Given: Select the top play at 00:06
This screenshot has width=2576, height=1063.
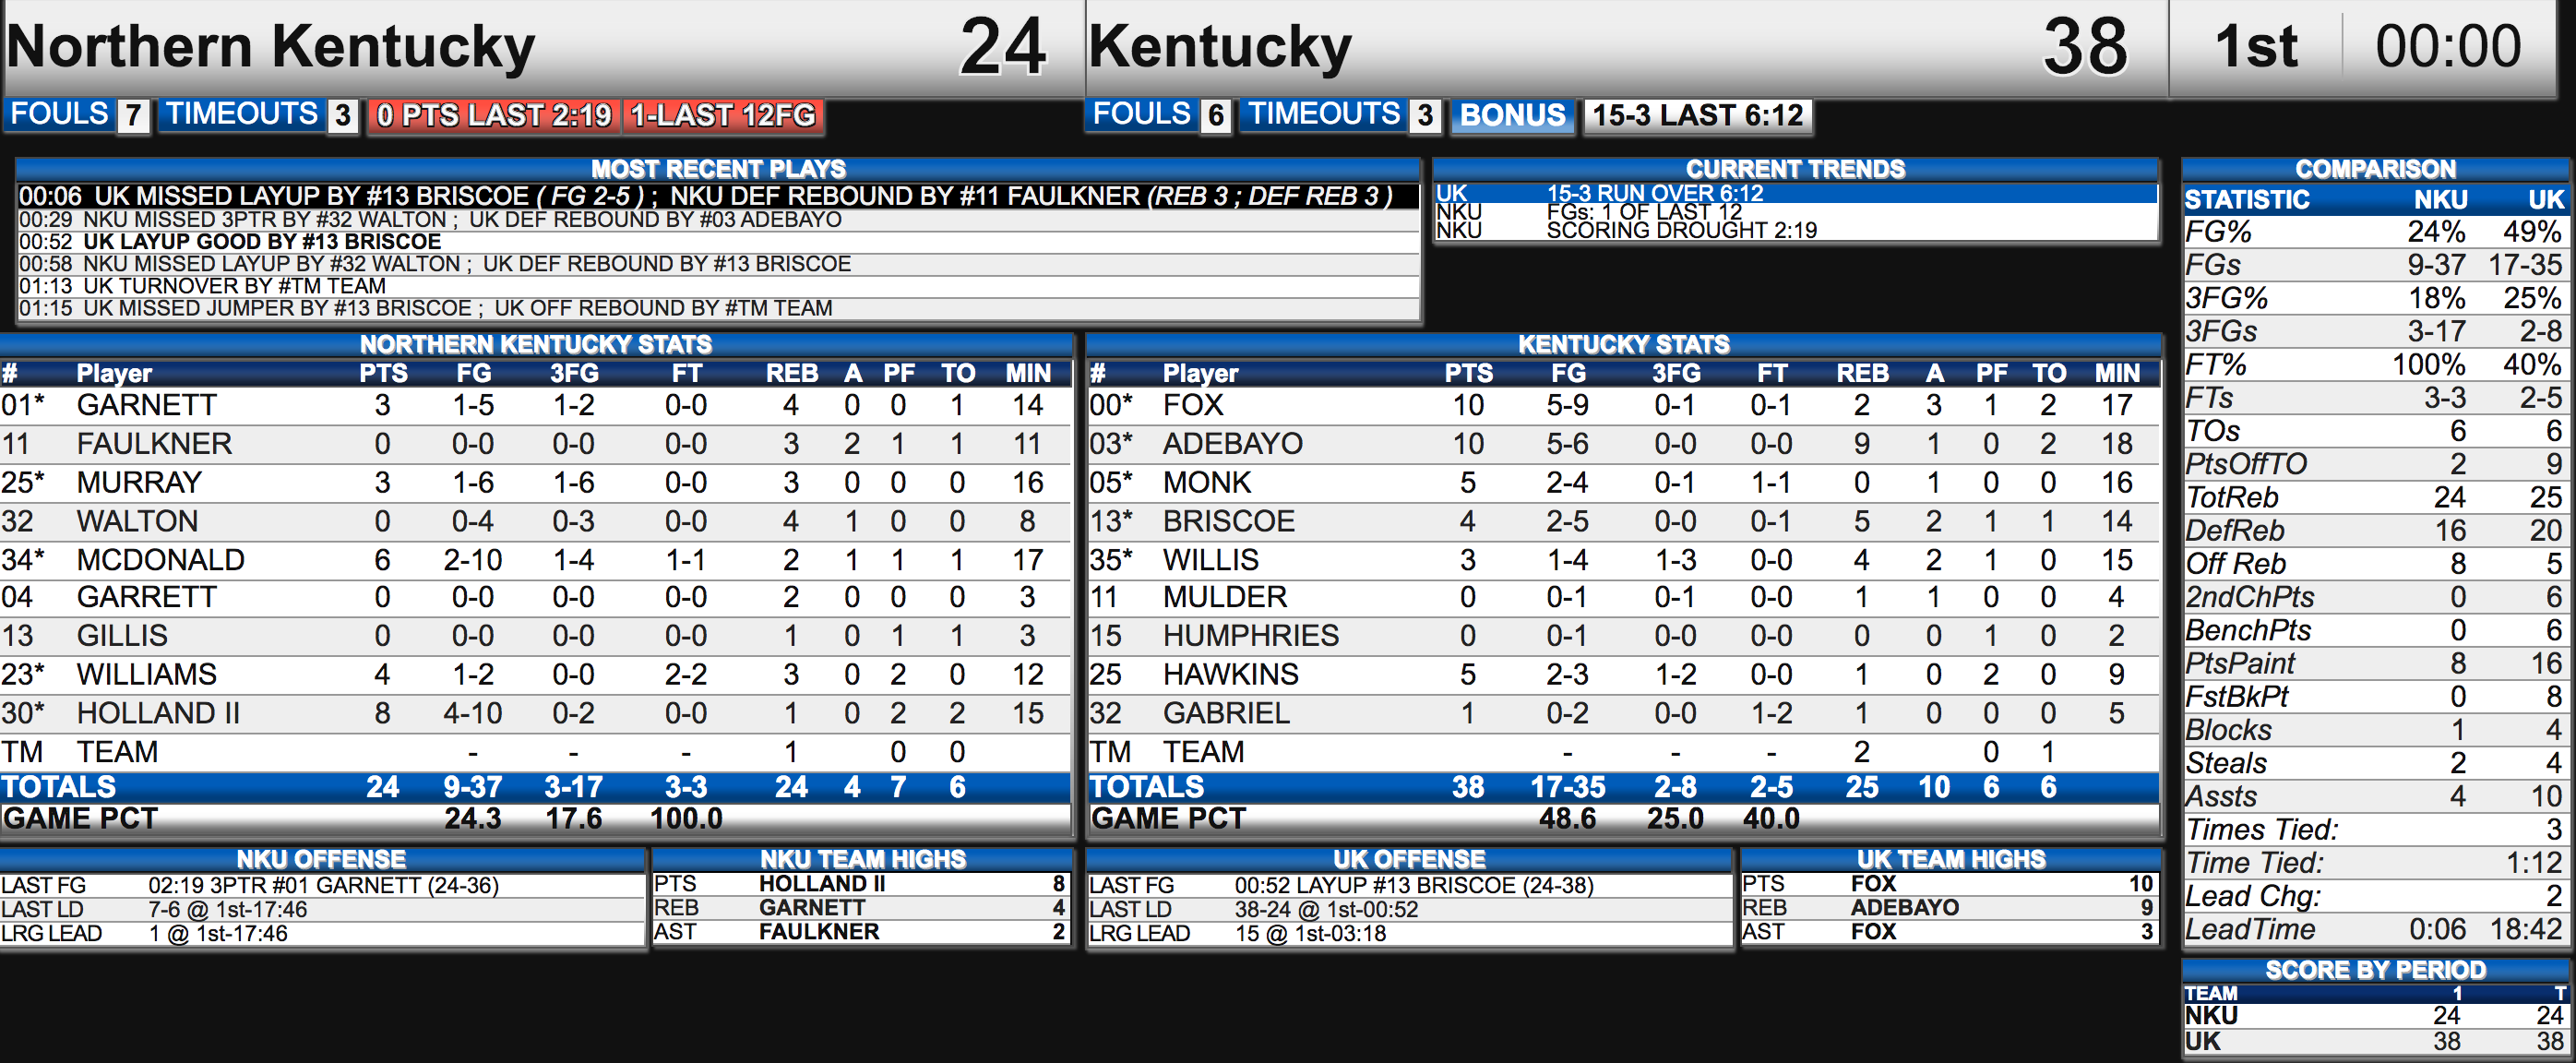Looking at the screenshot, I should pyautogui.click(x=718, y=196).
